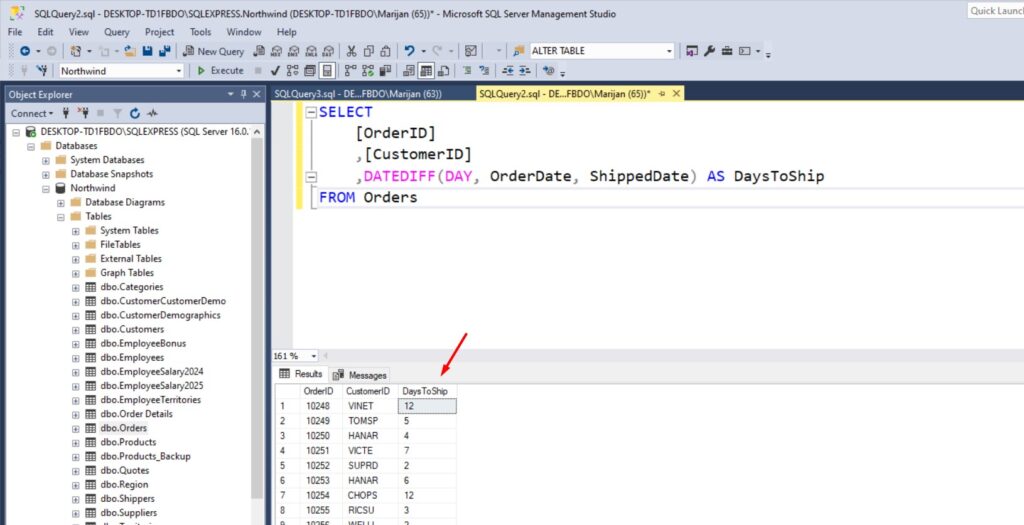Expand the System Databases node
1024x525 pixels.
point(46,160)
